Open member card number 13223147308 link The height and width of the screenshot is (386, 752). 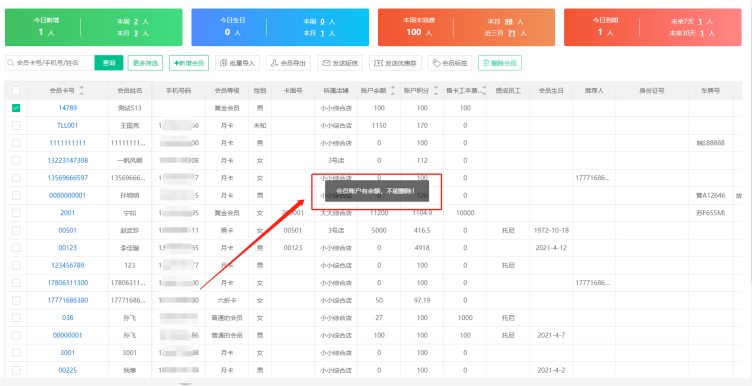(68, 160)
